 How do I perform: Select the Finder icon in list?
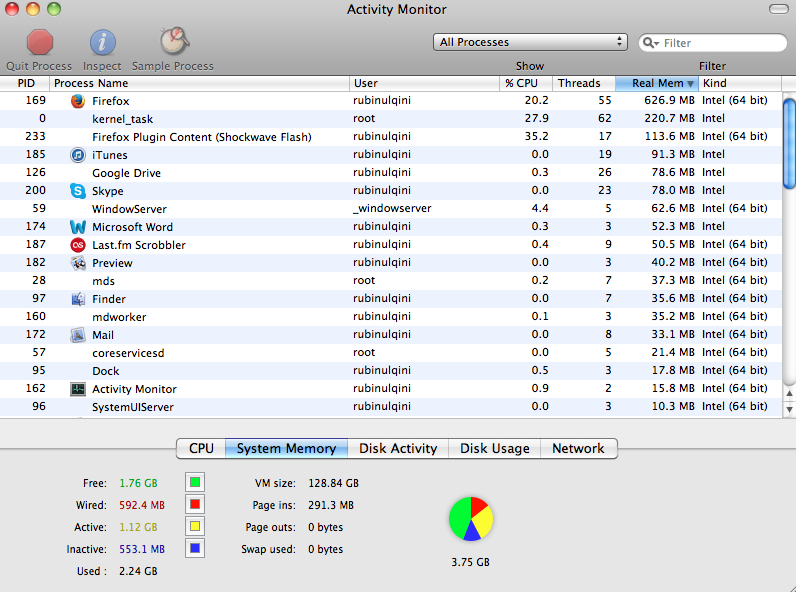tap(78, 299)
